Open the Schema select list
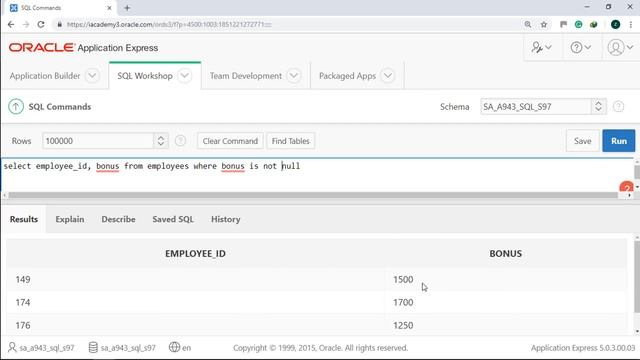The width and height of the screenshot is (640, 360). [543, 107]
